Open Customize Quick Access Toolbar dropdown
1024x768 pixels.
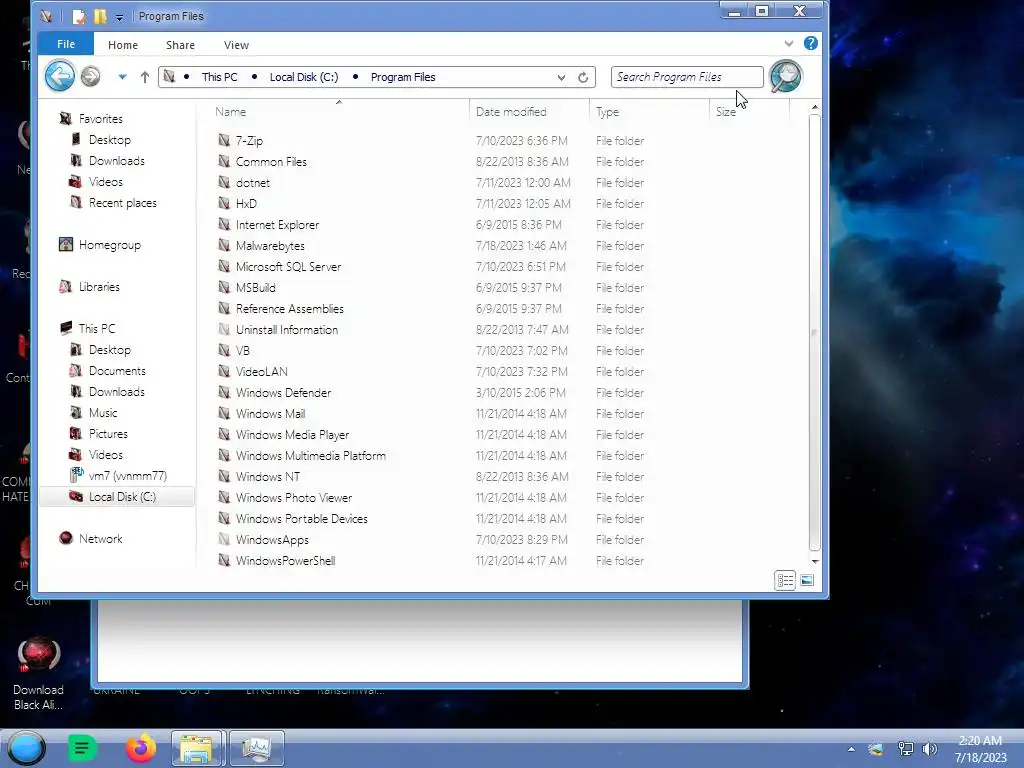click(x=119, y=18)
